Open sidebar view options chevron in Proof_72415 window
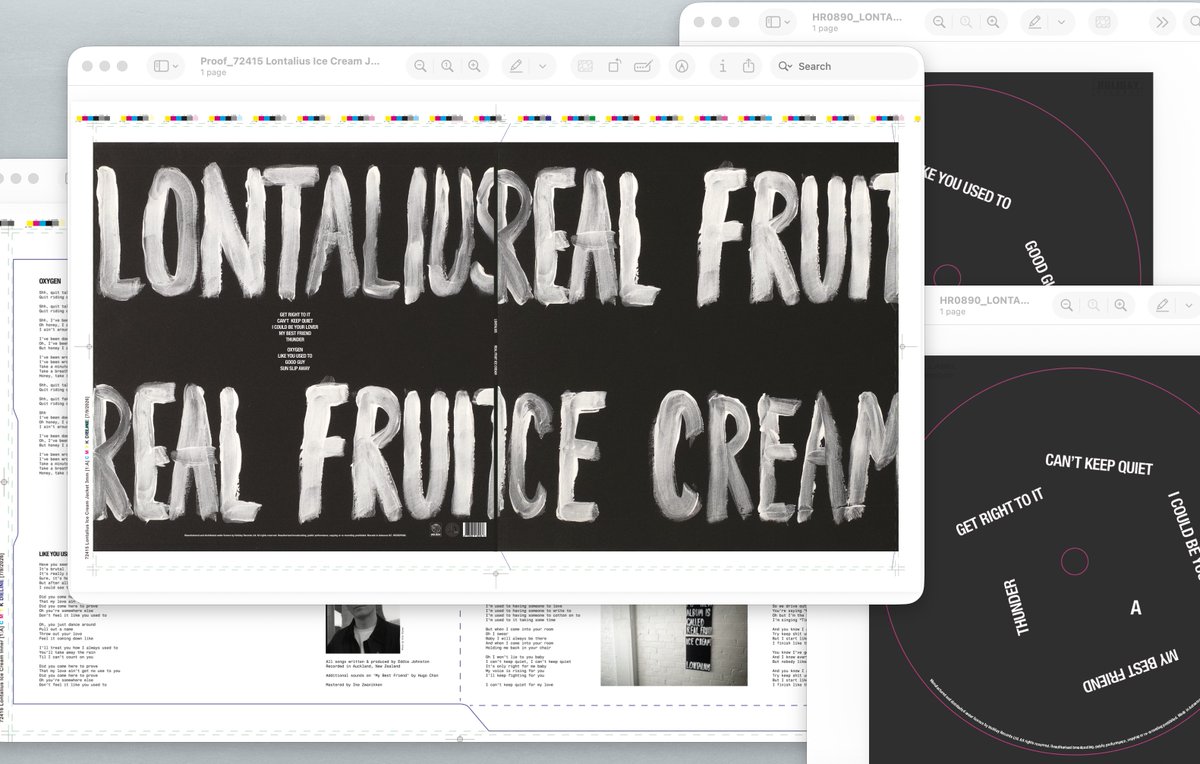Image resolution: width=1200 pixels, height=764 pixels. click(x=177, y=66)
